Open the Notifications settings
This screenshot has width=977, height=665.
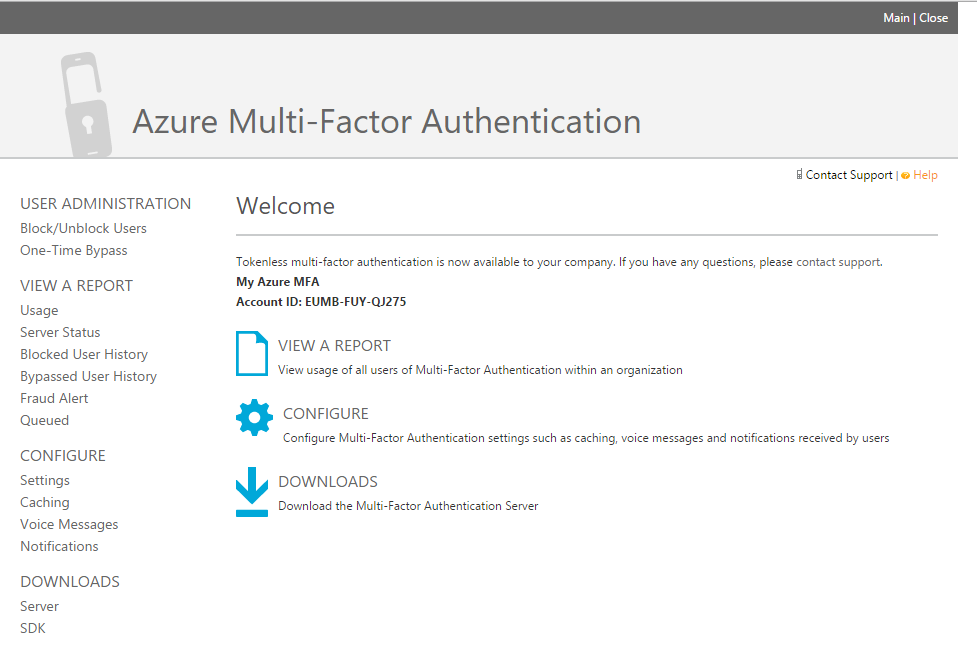click(59, 546)
